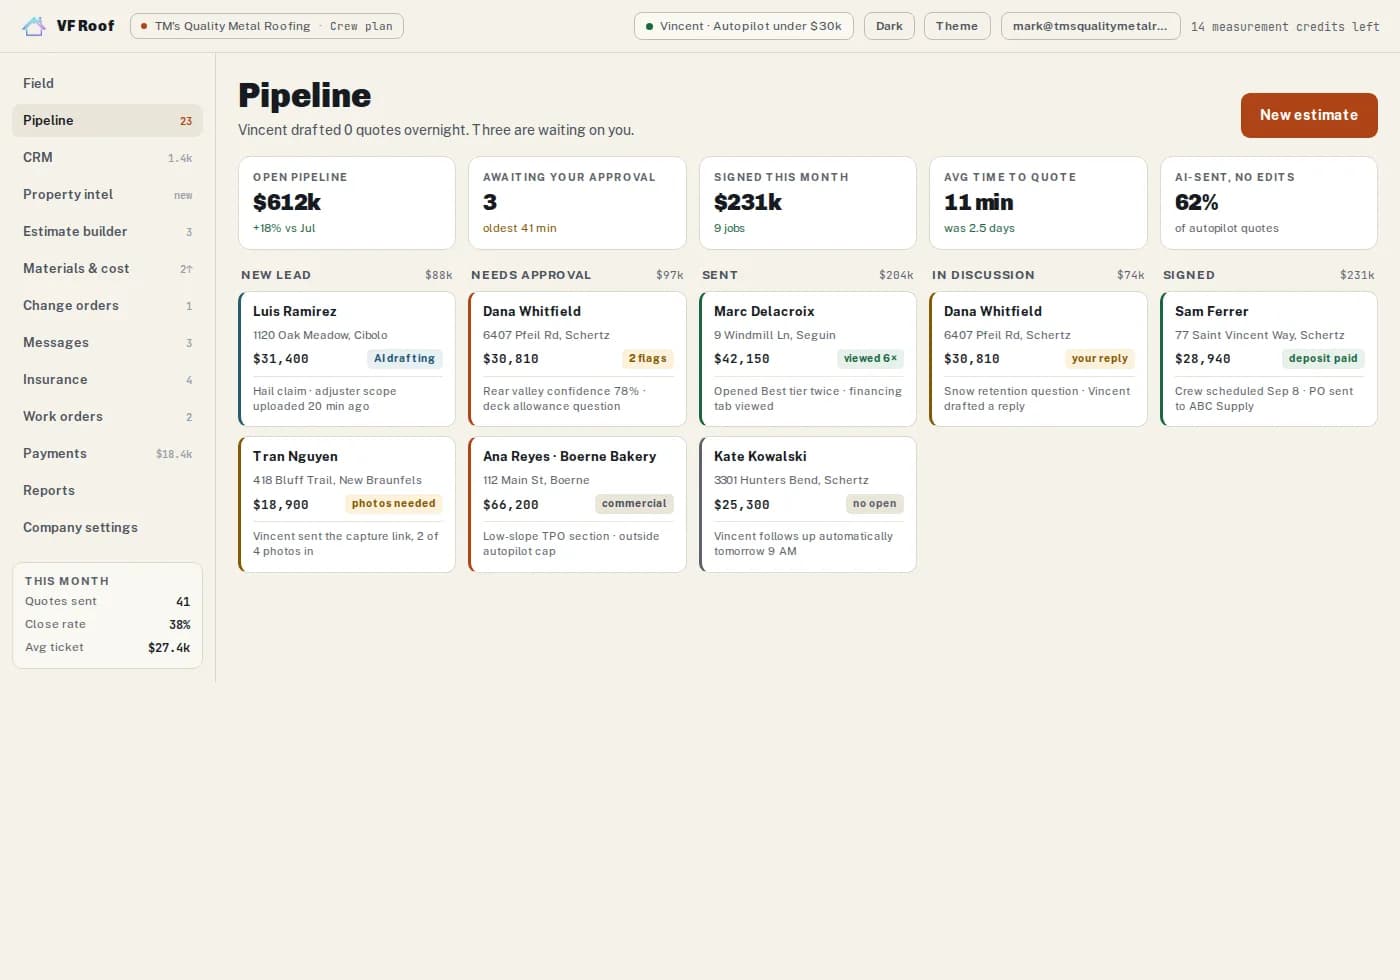Screen dimensions: 1400x980
Task: Click the Open Pipeline $612k stat card
Action: 347,203
